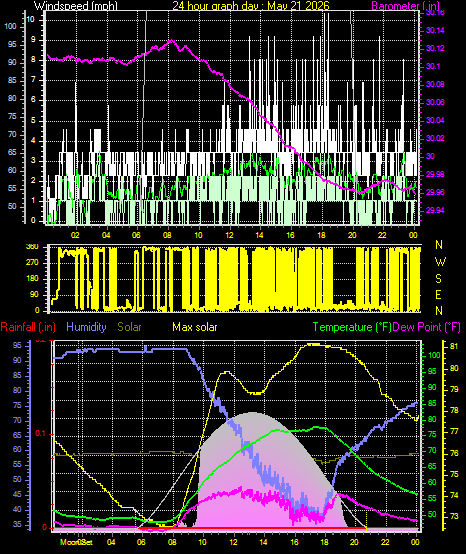Click the 30.1 barometer scale value
Screen dimensions: 466x554
point(433,66)
